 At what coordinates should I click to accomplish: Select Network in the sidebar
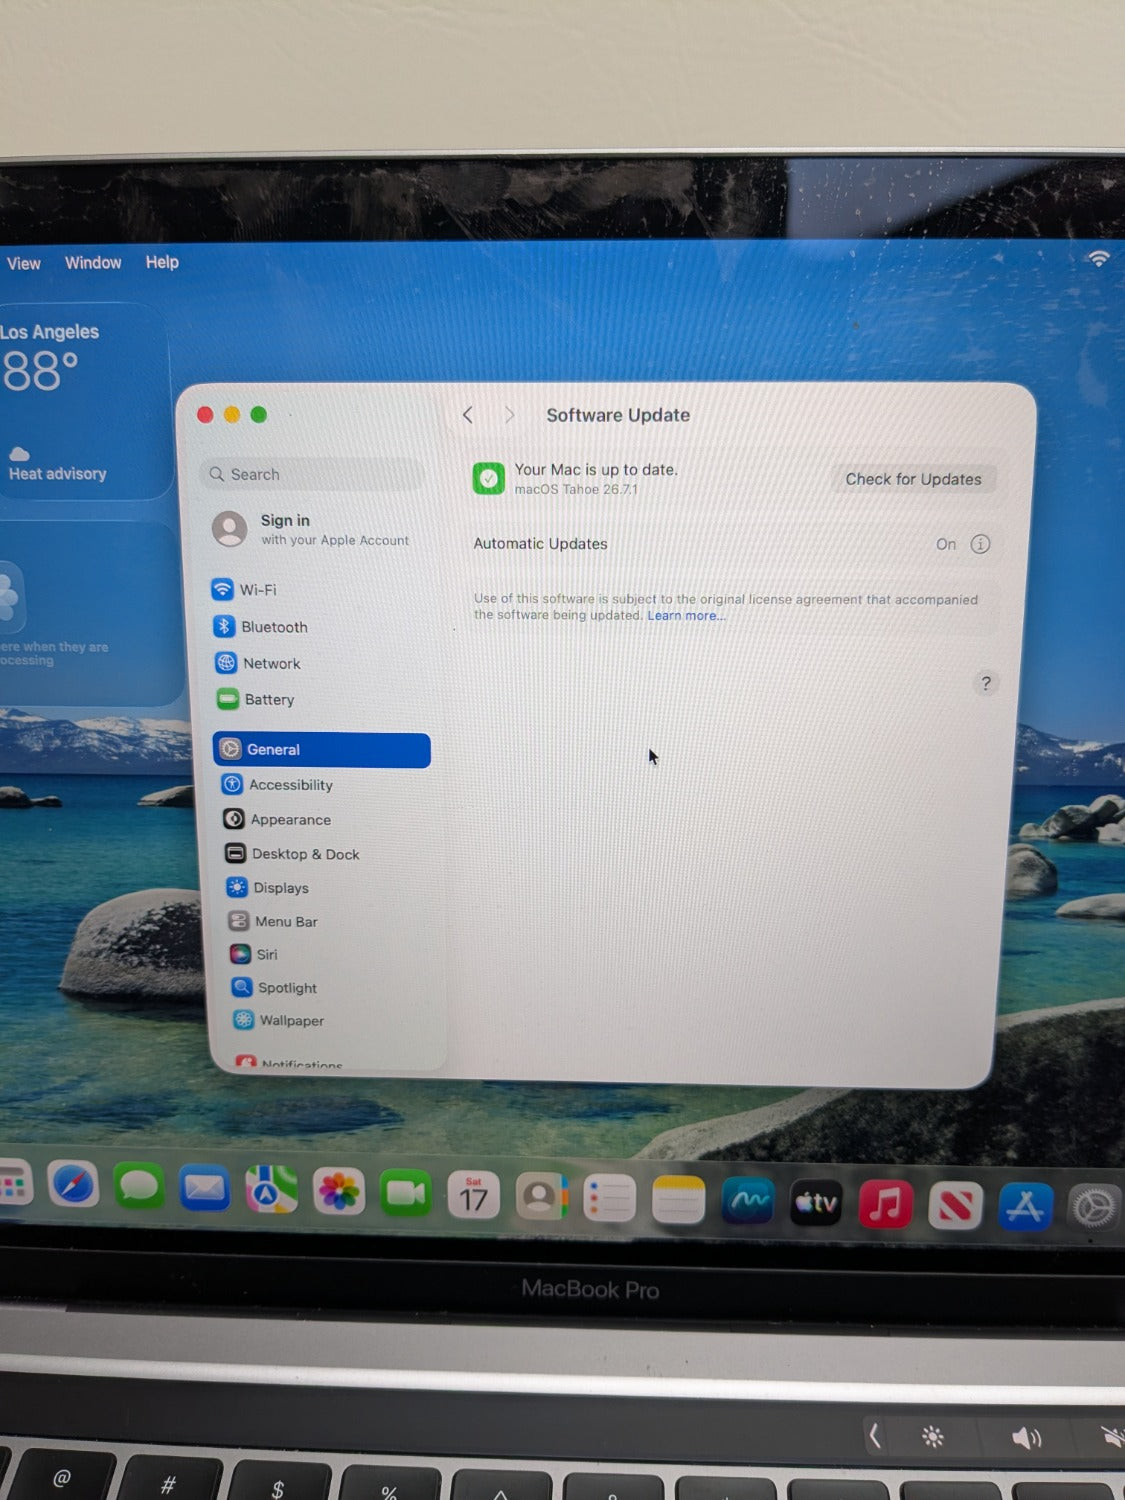pos(259,663)
